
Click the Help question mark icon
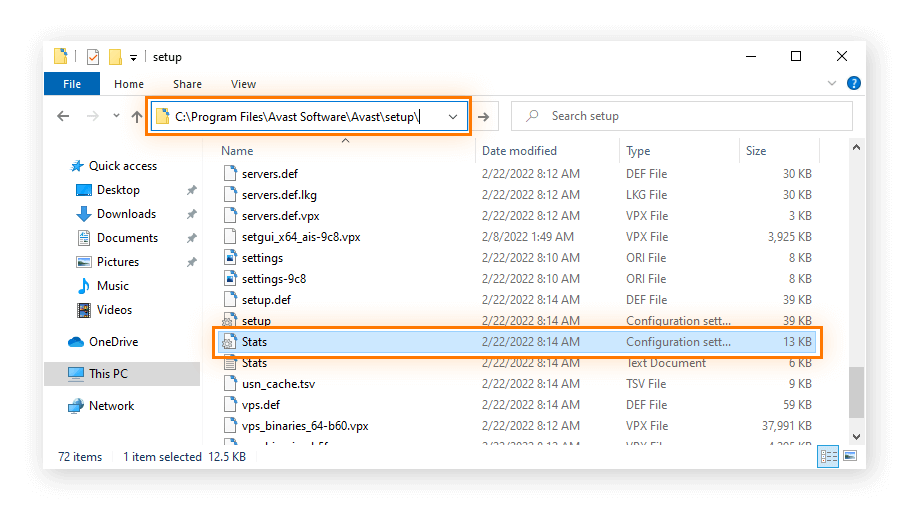coord(852,84)
